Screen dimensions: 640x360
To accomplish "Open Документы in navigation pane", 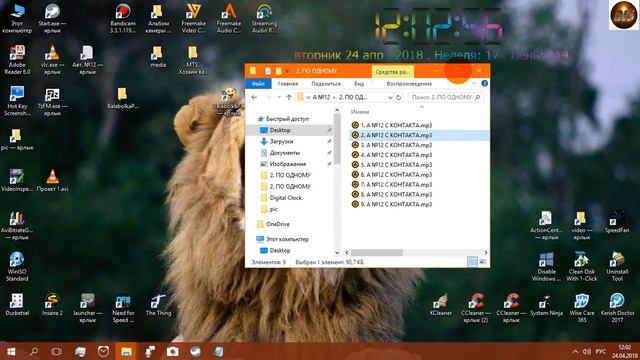I will tap(284, 153).
